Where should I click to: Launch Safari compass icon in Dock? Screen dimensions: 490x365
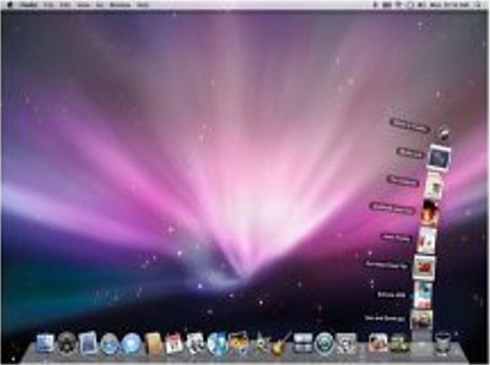click(x=110, y=344)
